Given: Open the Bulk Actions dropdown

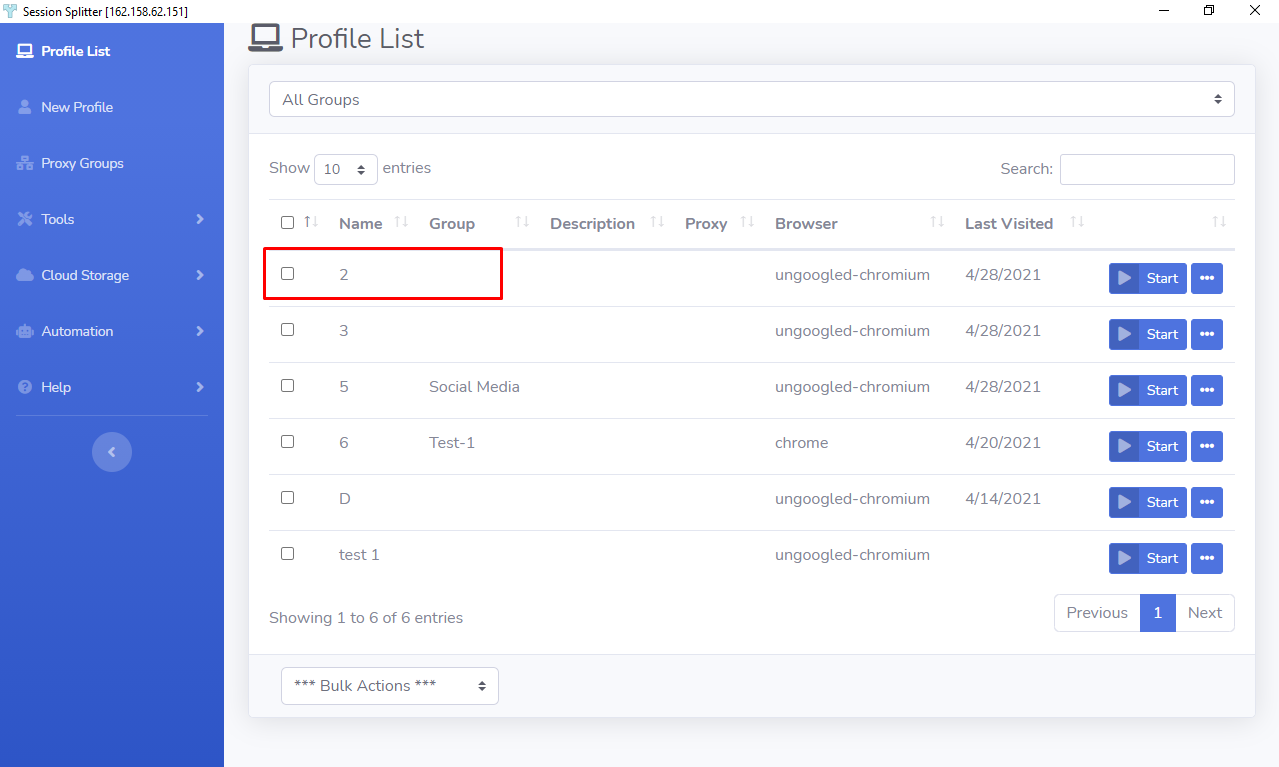Looking at the screenshot, I should pos(390,686).
